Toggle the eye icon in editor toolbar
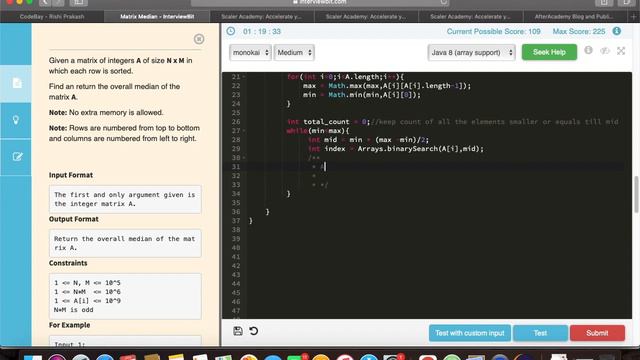Screen dimensions: 640x360 click(604, 51)
